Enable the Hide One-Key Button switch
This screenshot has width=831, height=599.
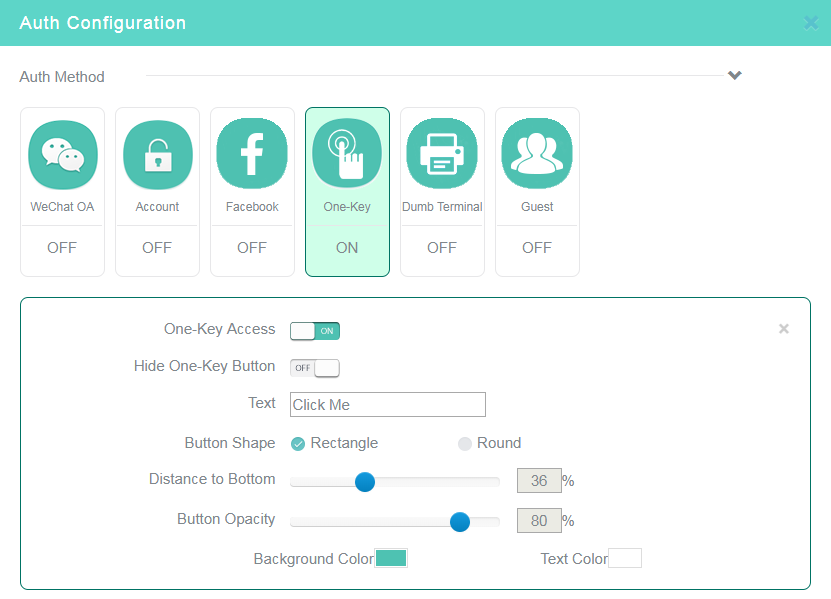[x=315, y=368]
